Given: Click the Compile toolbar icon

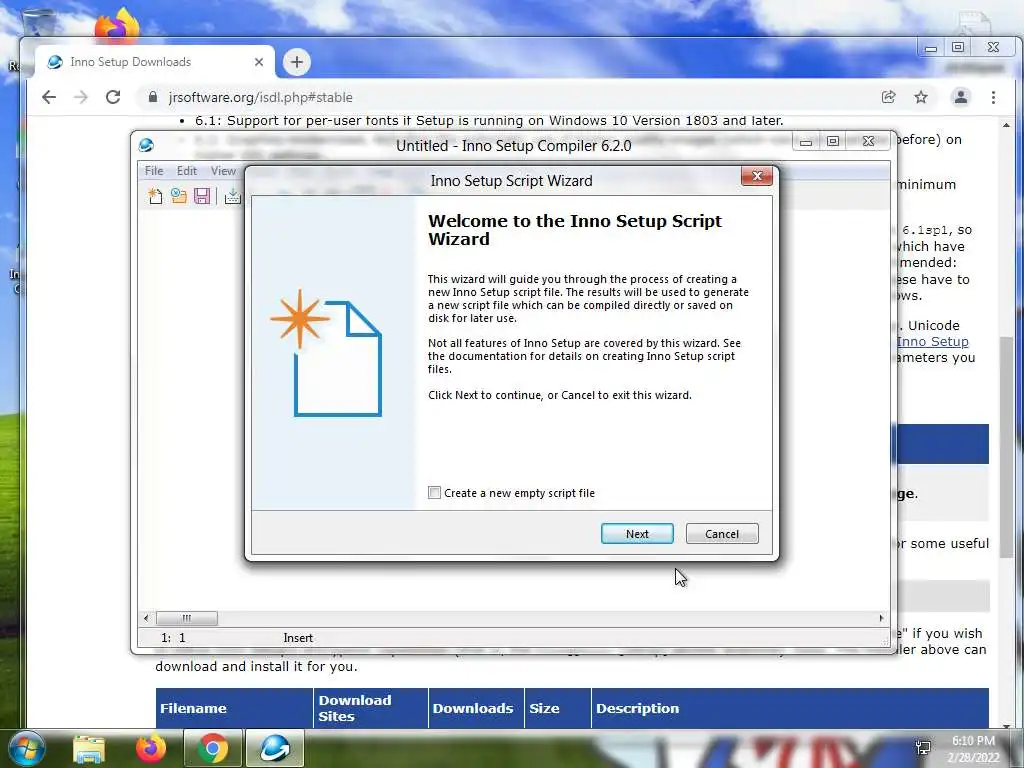Looking at the screenshot, I should coord(232,196).
